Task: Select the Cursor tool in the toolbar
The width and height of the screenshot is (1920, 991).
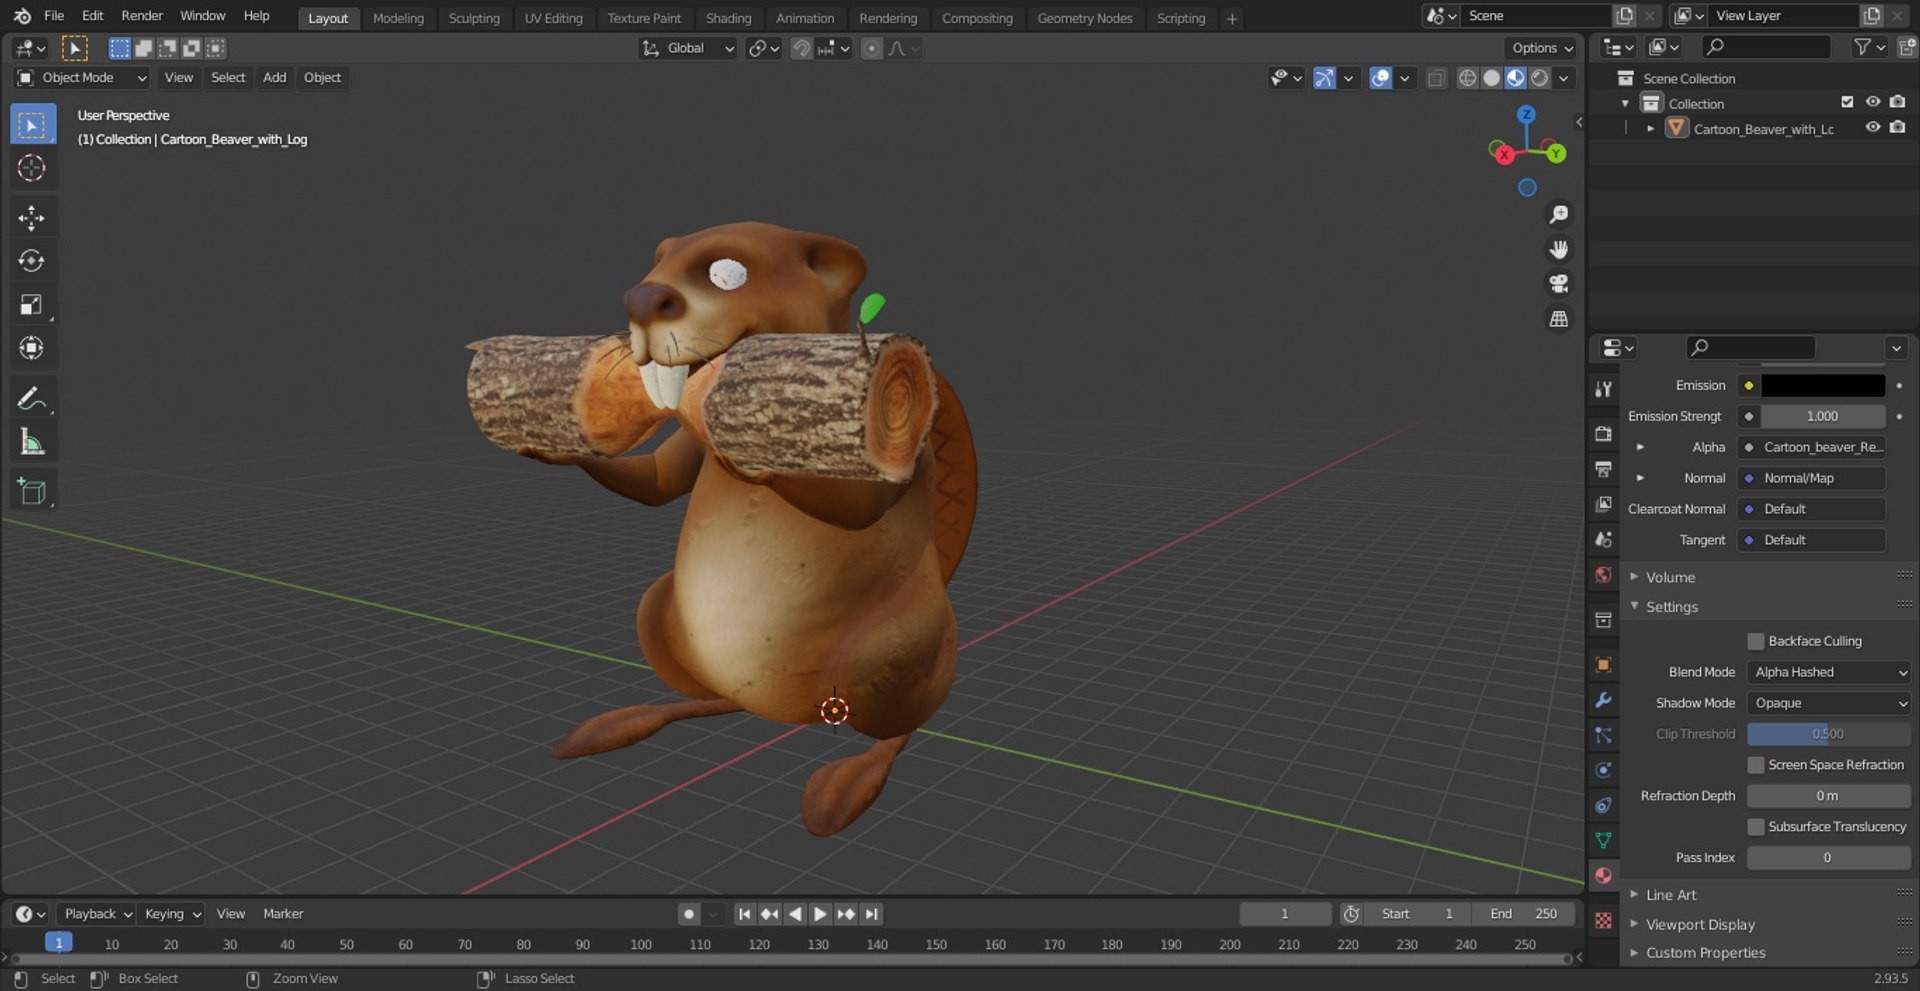Action: (32, 168)
